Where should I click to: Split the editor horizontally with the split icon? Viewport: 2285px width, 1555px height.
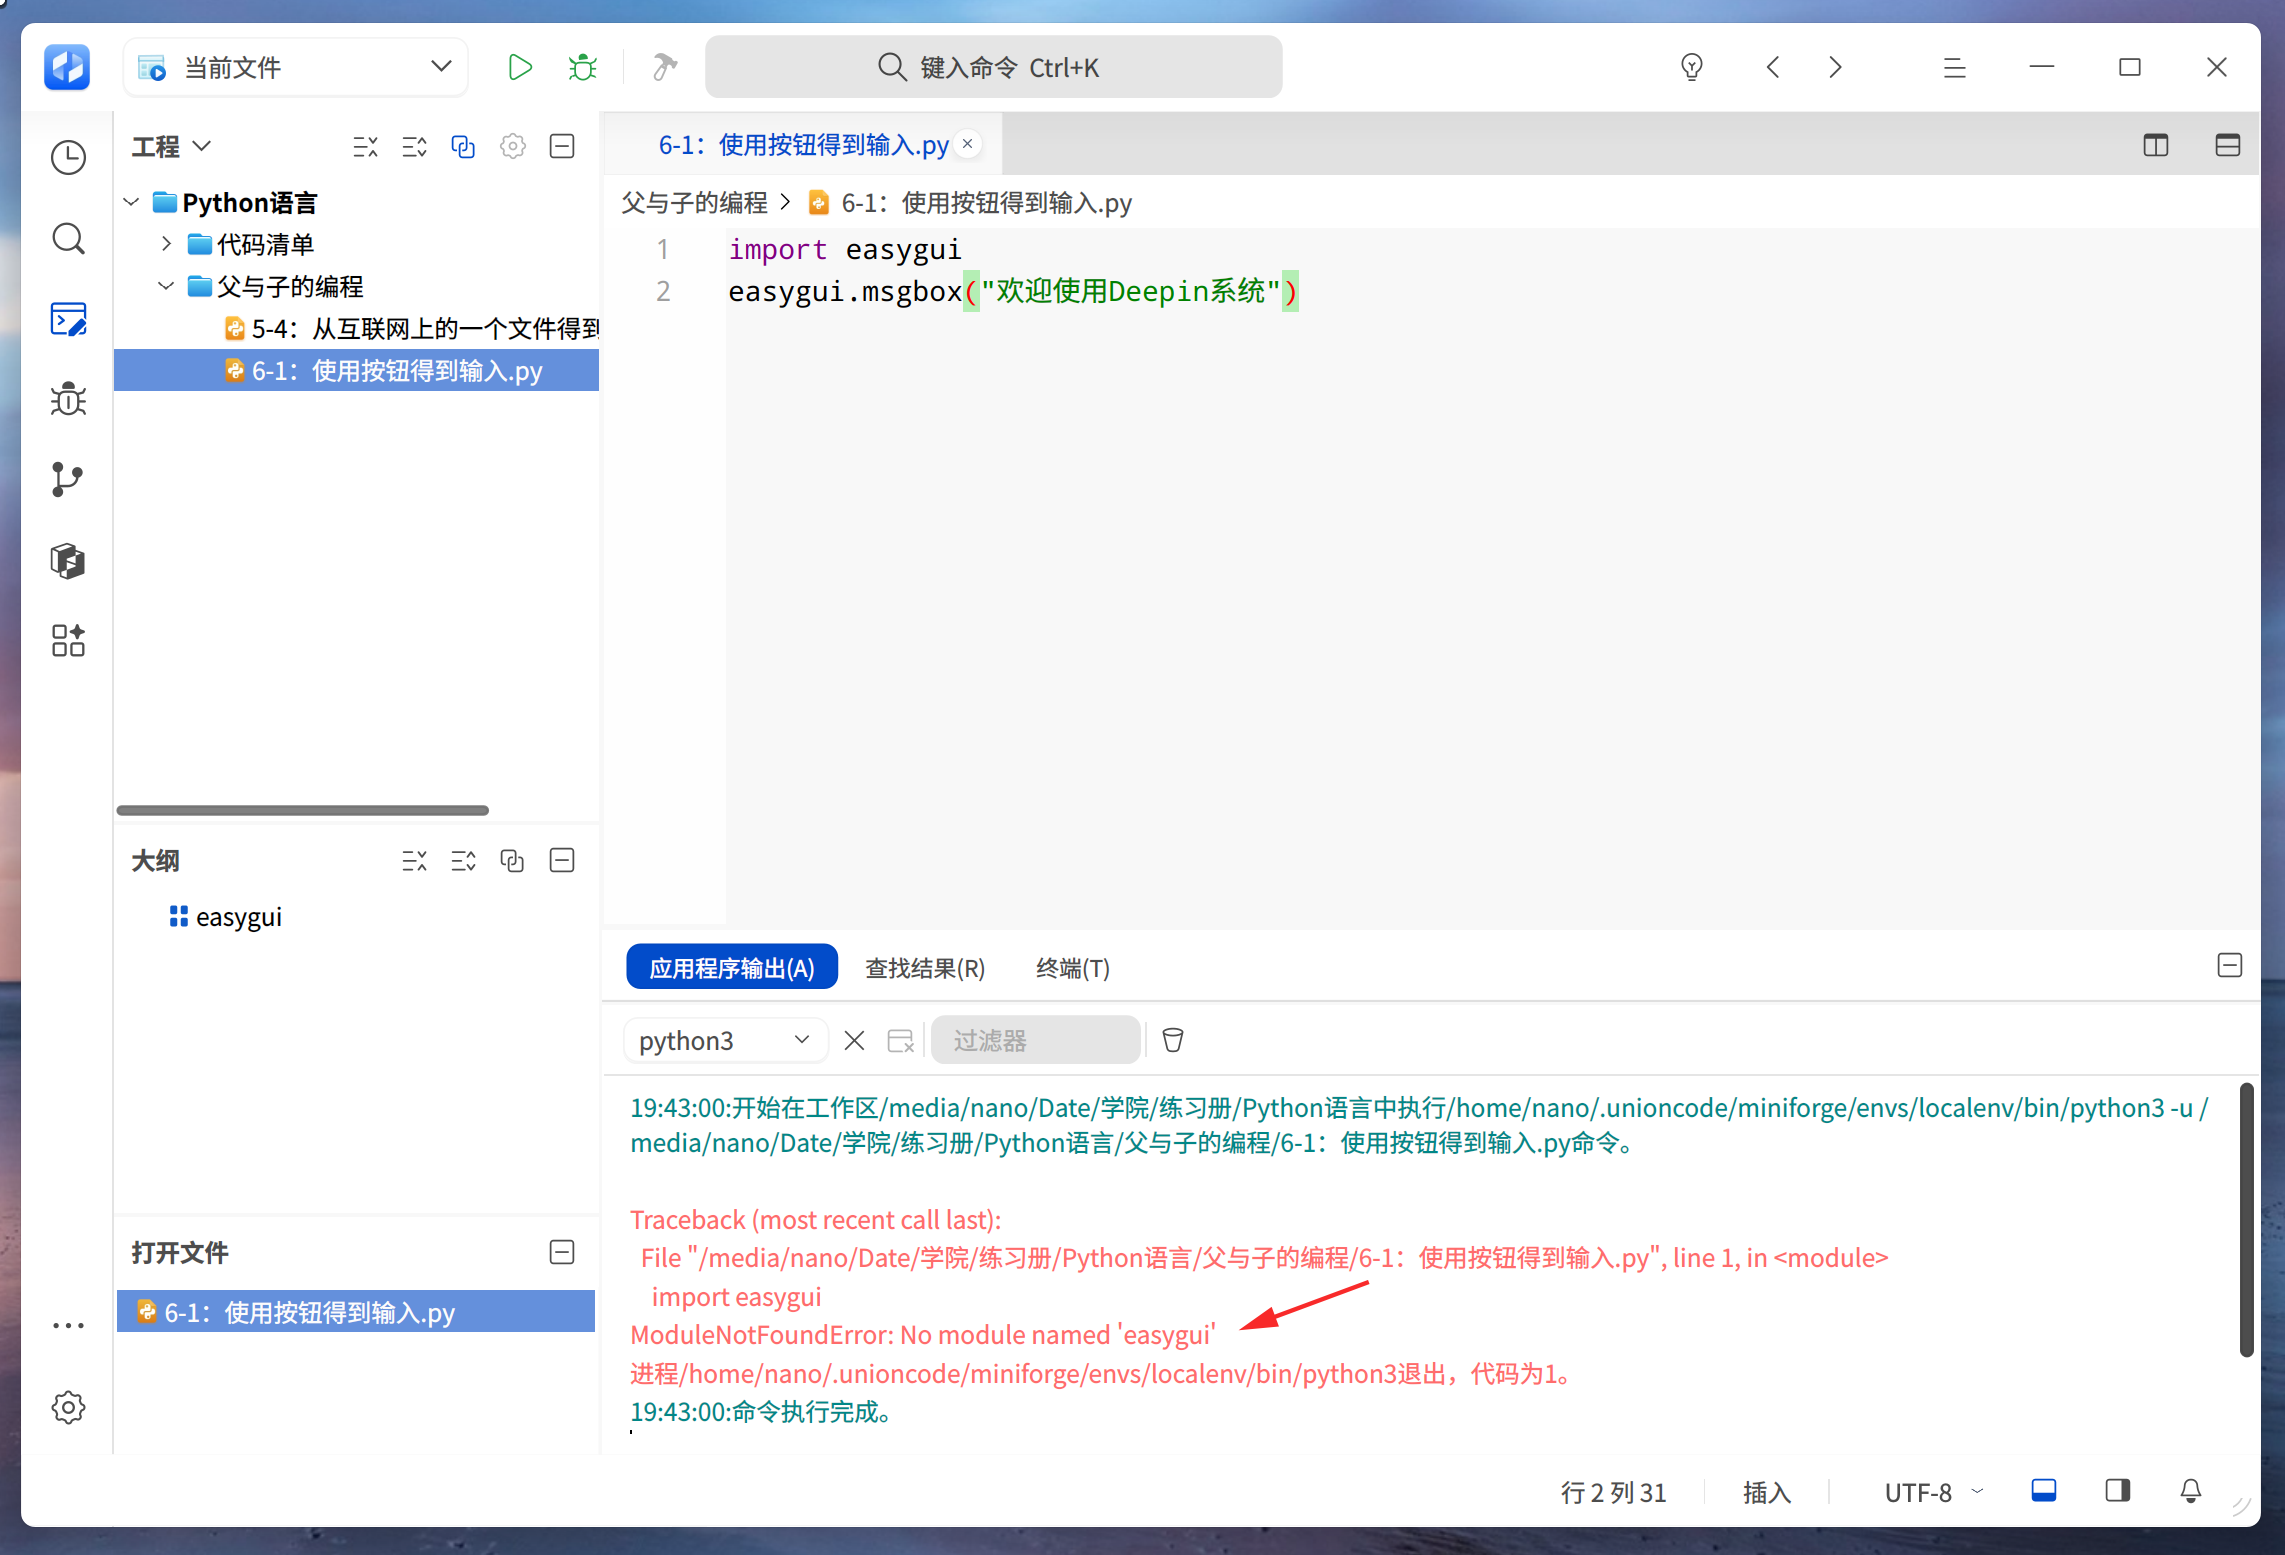coord(2228,146)
